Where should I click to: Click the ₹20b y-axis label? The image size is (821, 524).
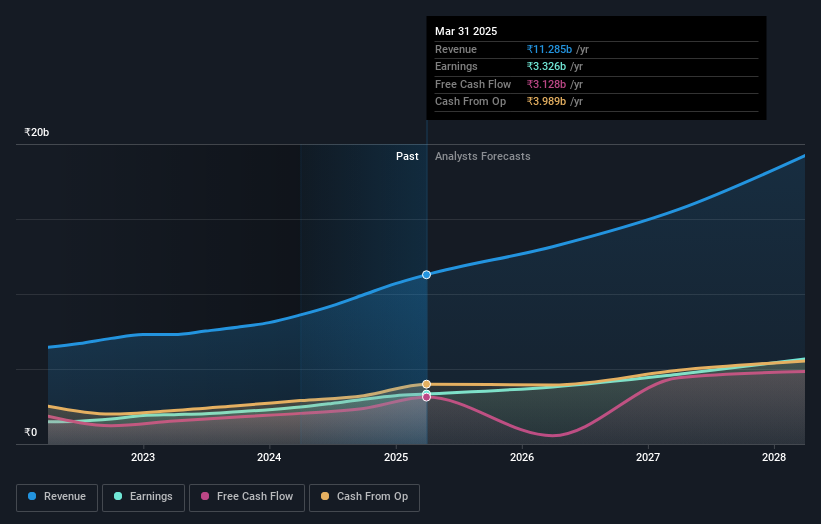point(37,132)
